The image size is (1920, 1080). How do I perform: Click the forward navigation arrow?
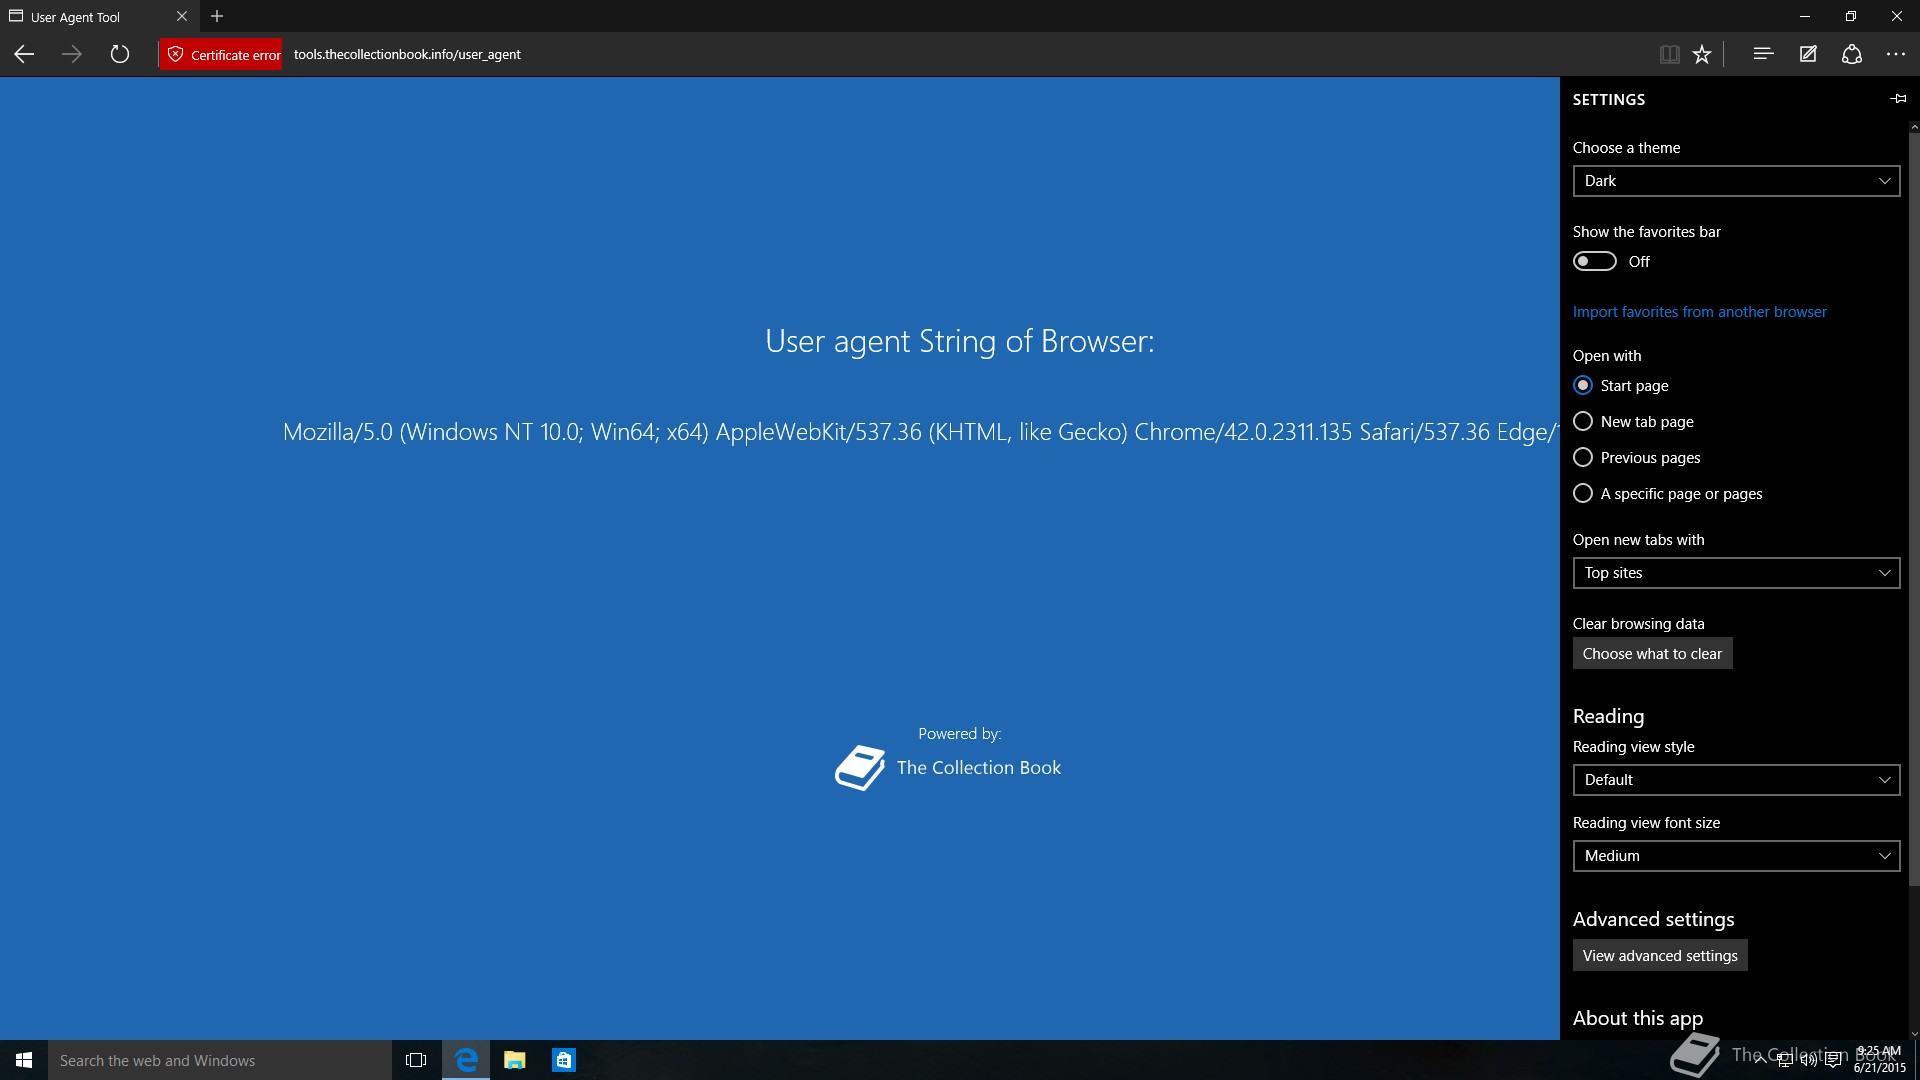click(72, 54)
